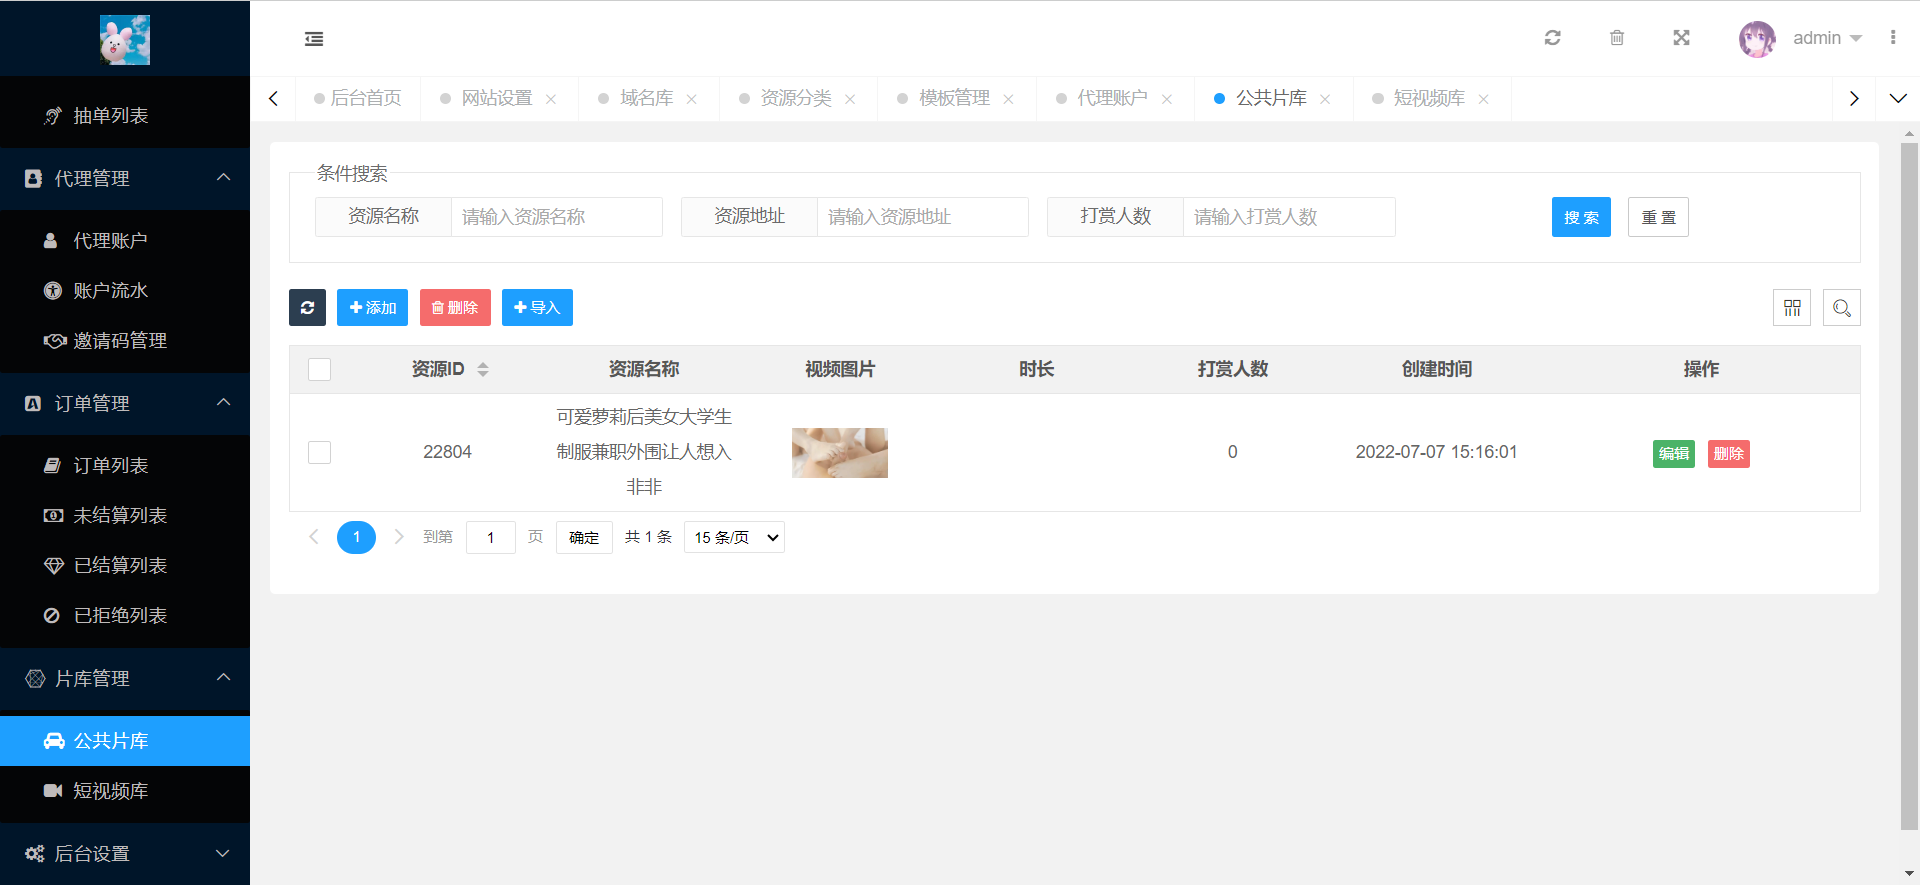Open the tab options dropdown chevron
The image size is (1920, 885).
point(1898,98)
